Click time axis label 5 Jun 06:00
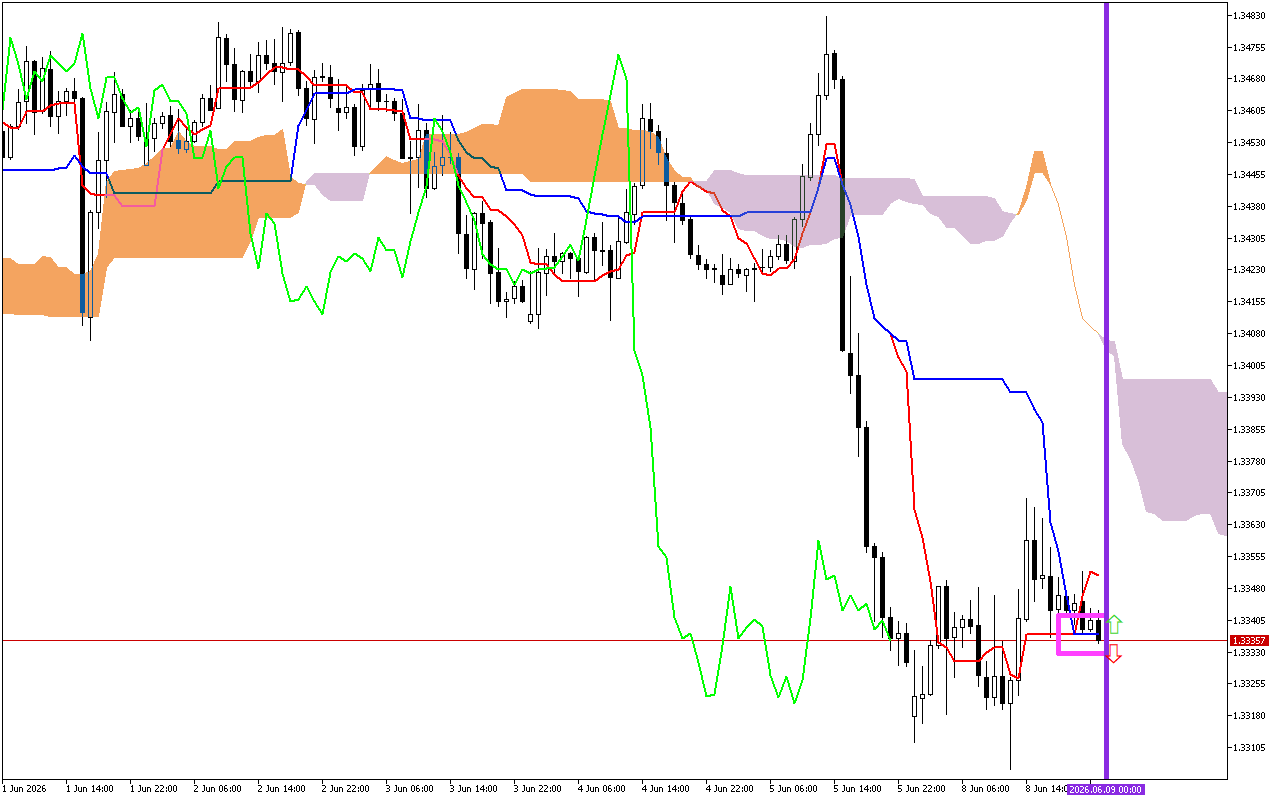 [794, 789]
